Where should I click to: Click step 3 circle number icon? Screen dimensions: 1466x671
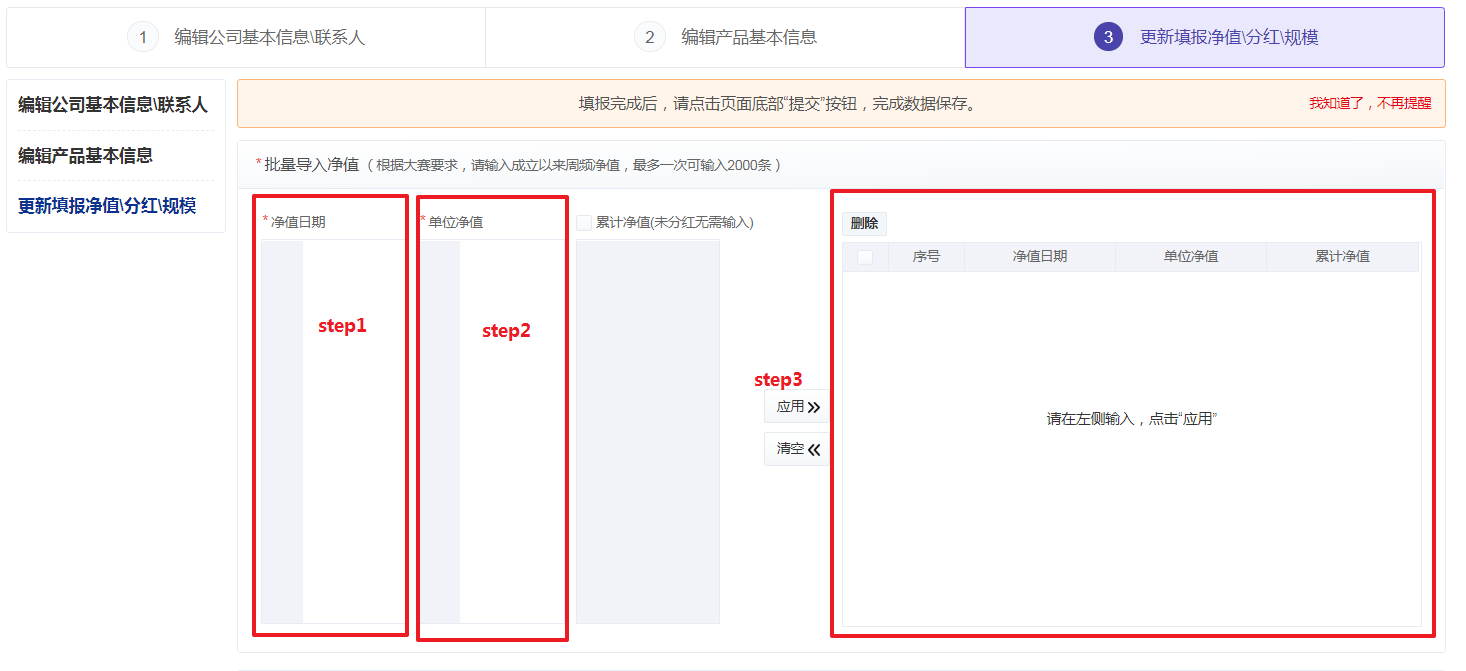(x=1108, y=38)
